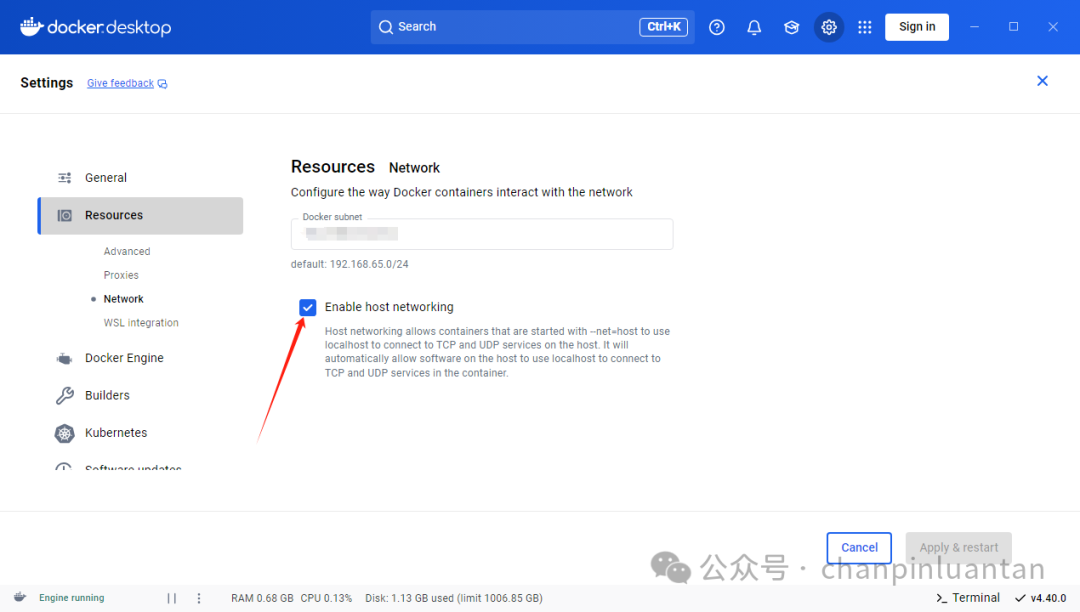Image resolution: width=1080 pixels, height=612 pixels.
Task: Click the RAM 0.68 GB indicator
Action: [262, 598]
